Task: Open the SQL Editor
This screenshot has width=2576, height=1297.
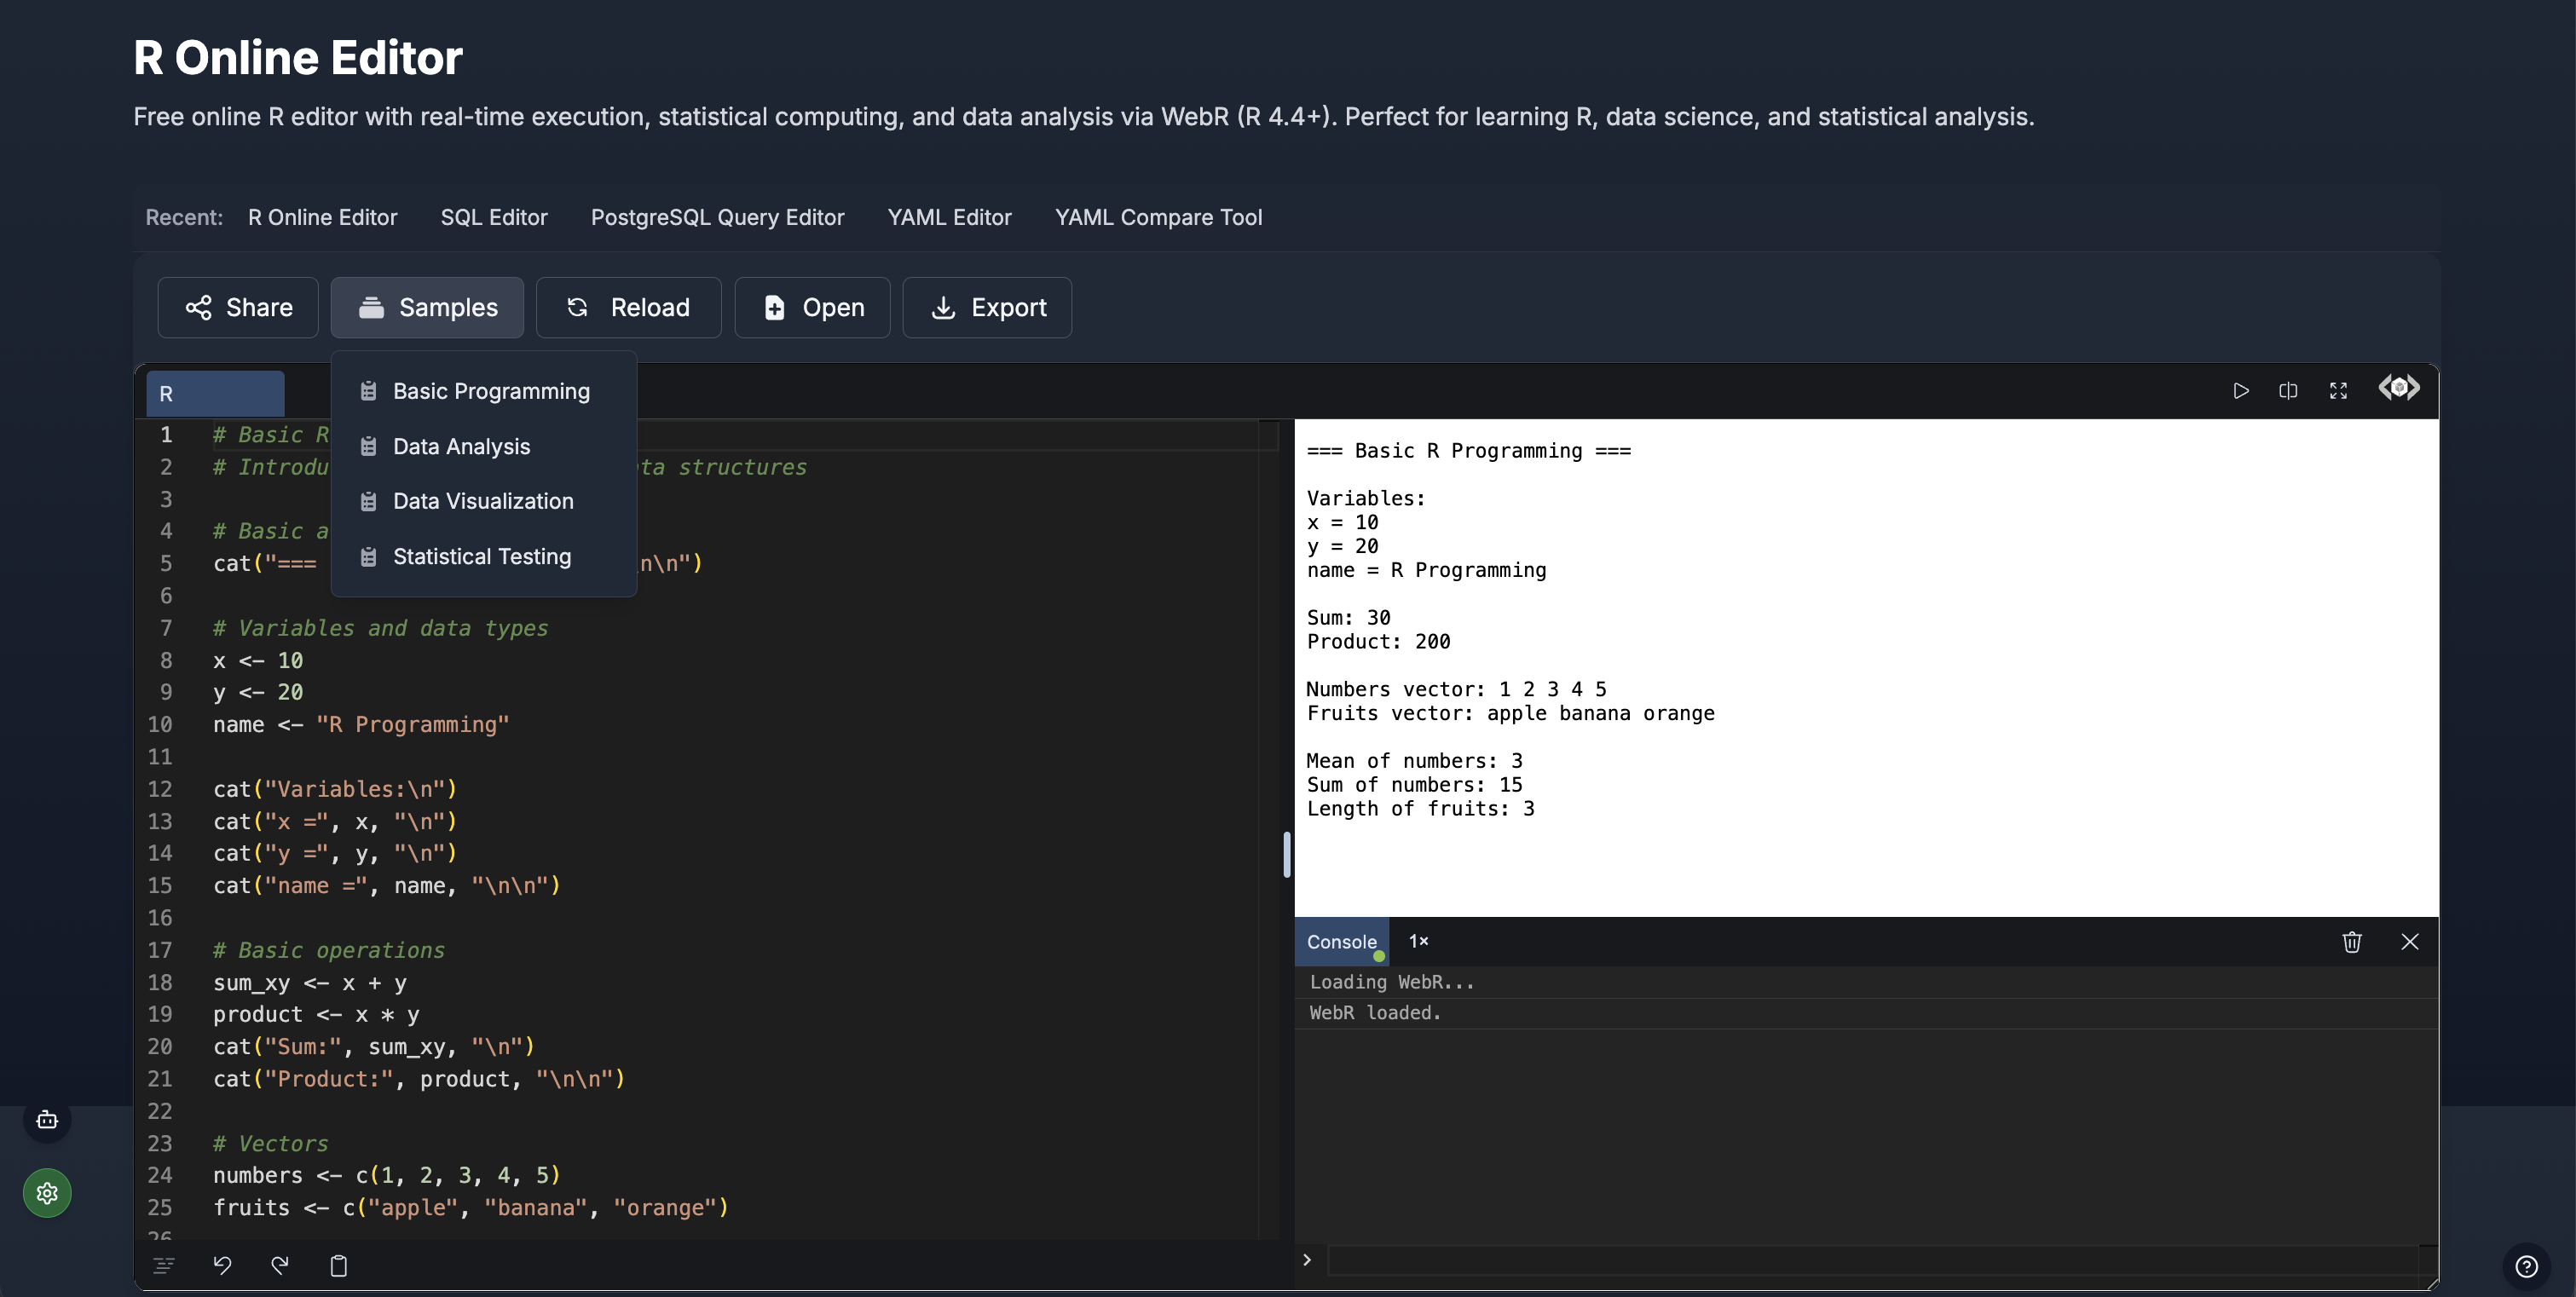Action: coord(494,217)
